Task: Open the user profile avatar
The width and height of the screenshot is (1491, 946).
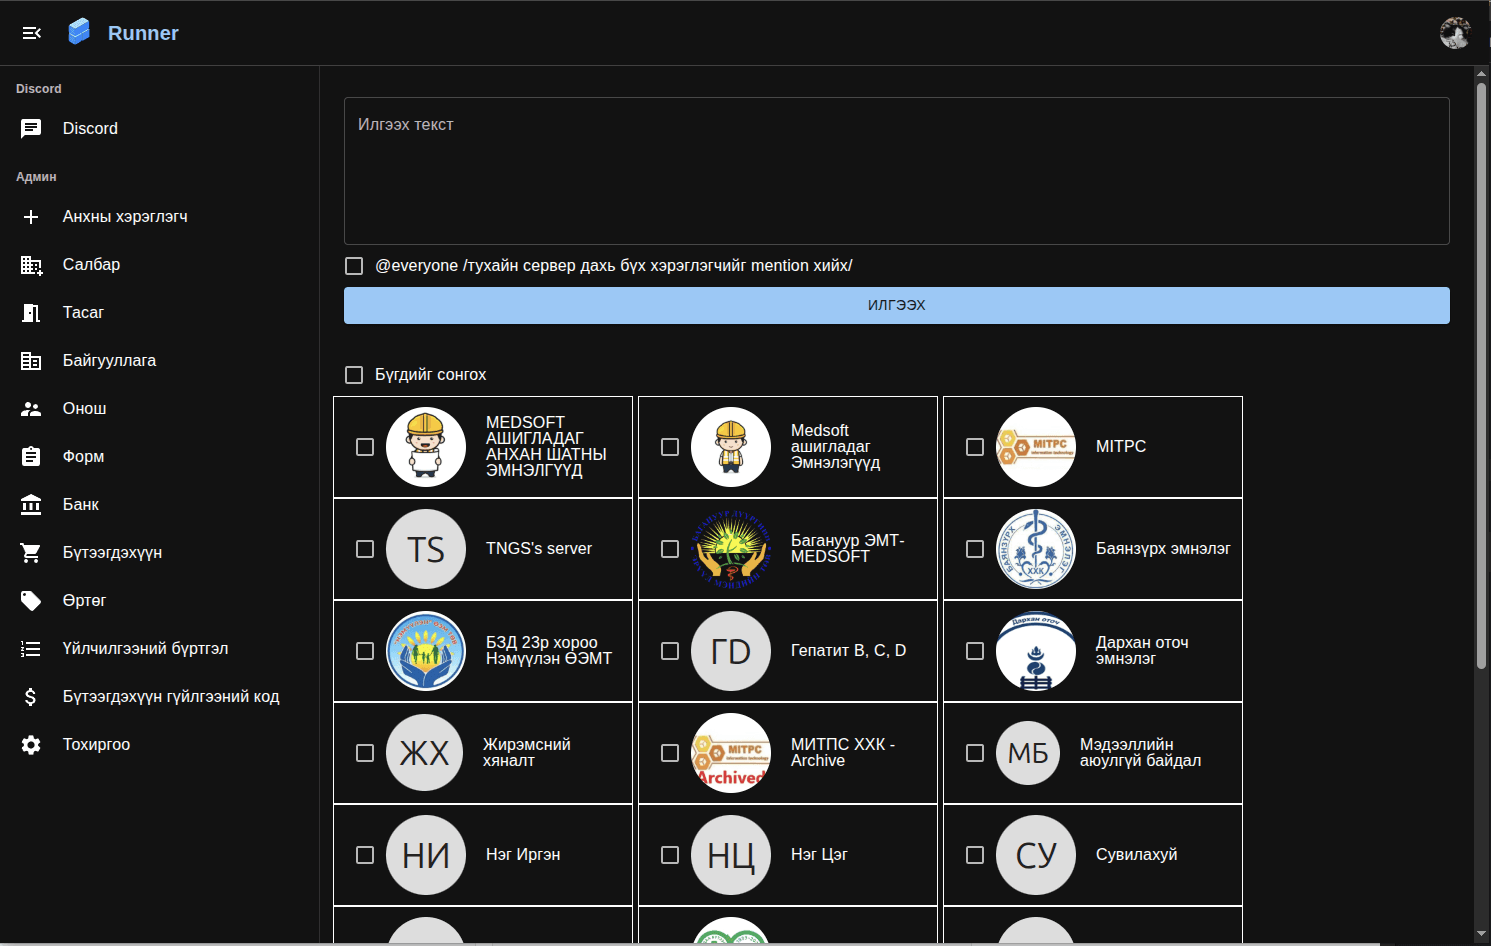Action: click(1454, 33)
